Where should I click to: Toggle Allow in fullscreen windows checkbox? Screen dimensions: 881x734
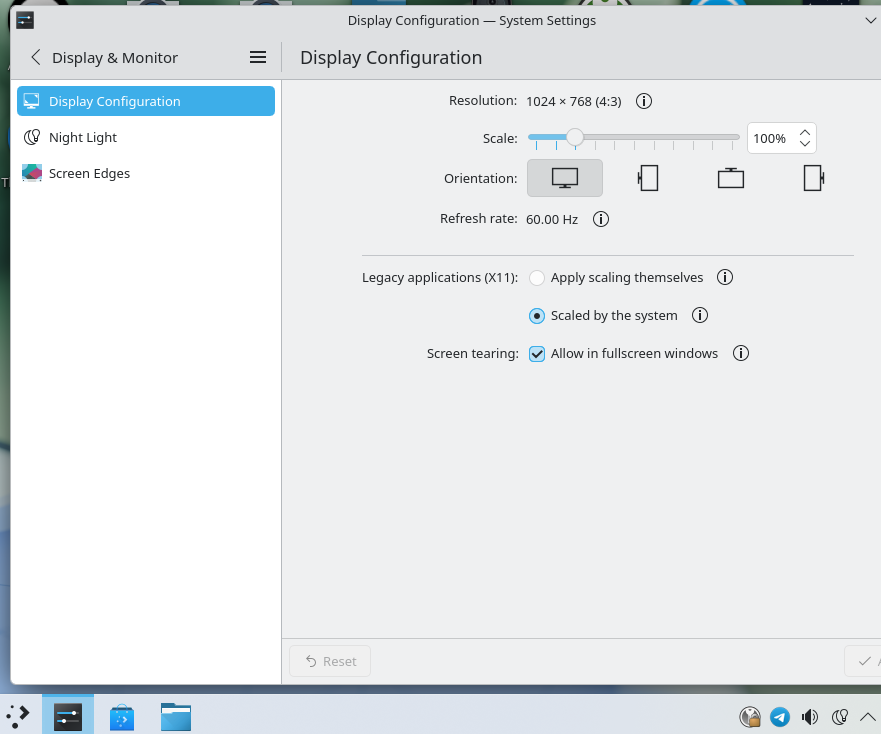tap(537, 354)
